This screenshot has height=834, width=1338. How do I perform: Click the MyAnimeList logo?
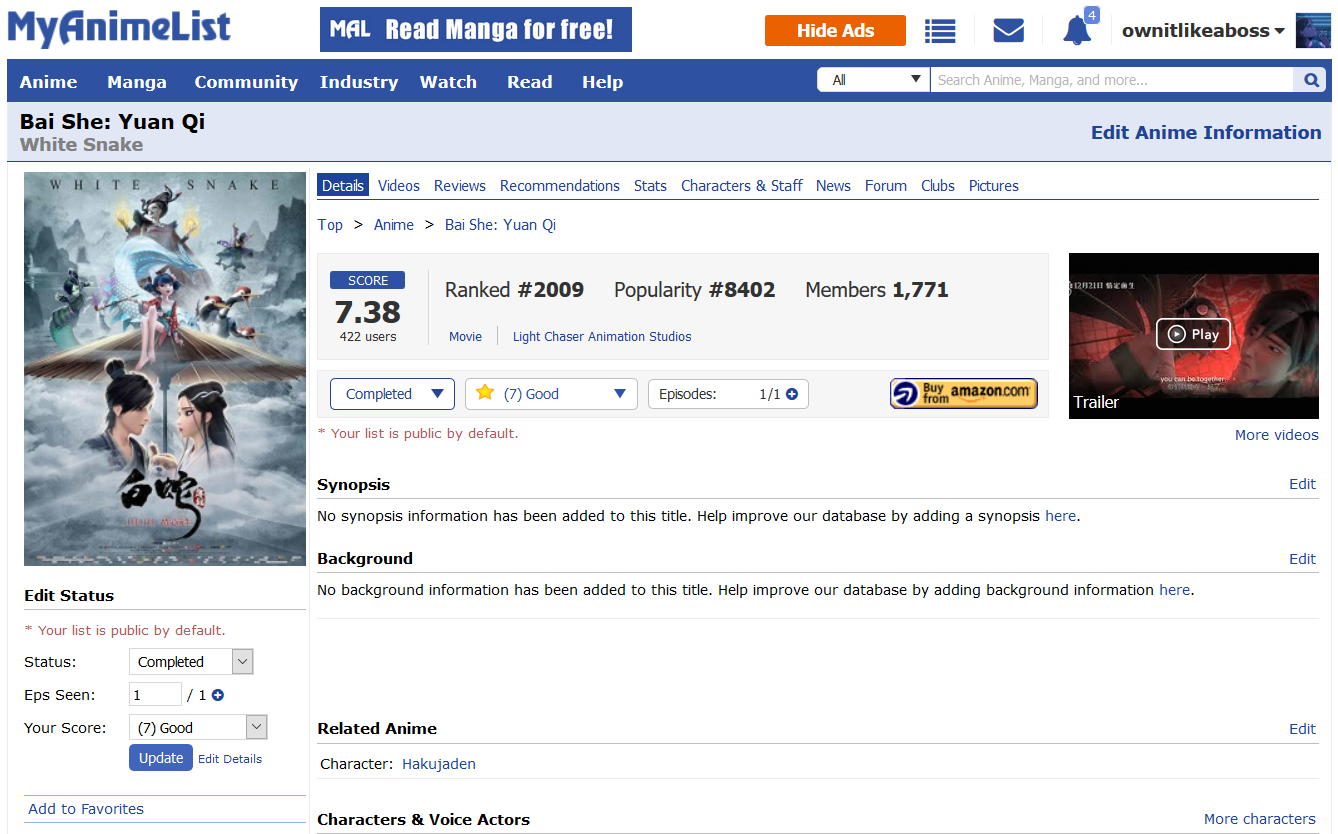[x=119, y=29]
